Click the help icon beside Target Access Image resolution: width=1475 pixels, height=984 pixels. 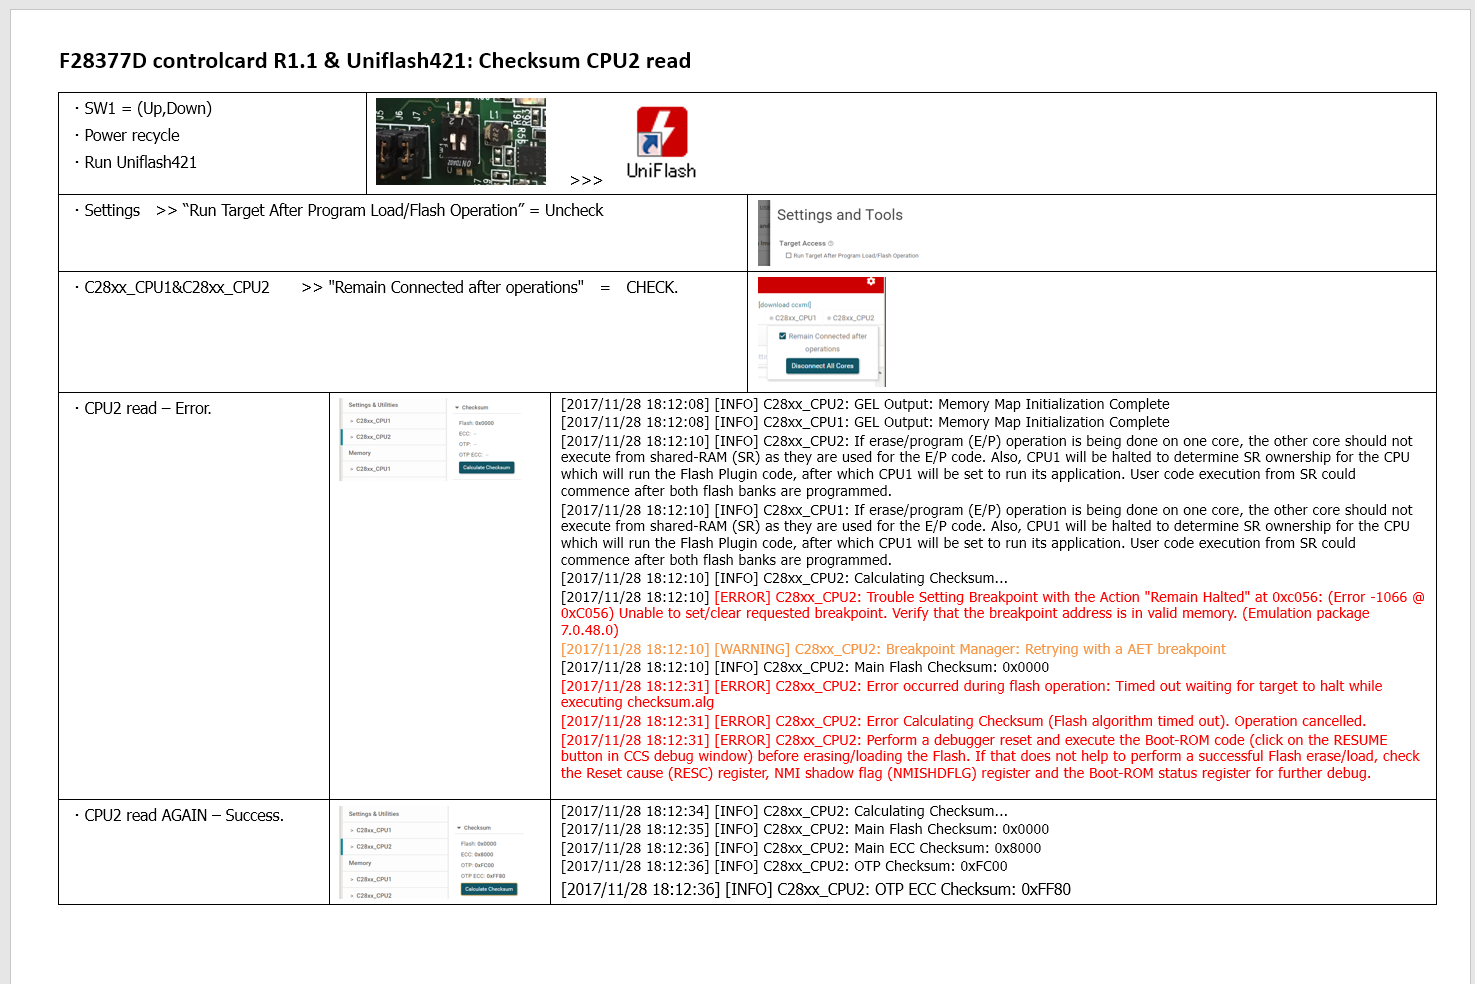(831, 243)
